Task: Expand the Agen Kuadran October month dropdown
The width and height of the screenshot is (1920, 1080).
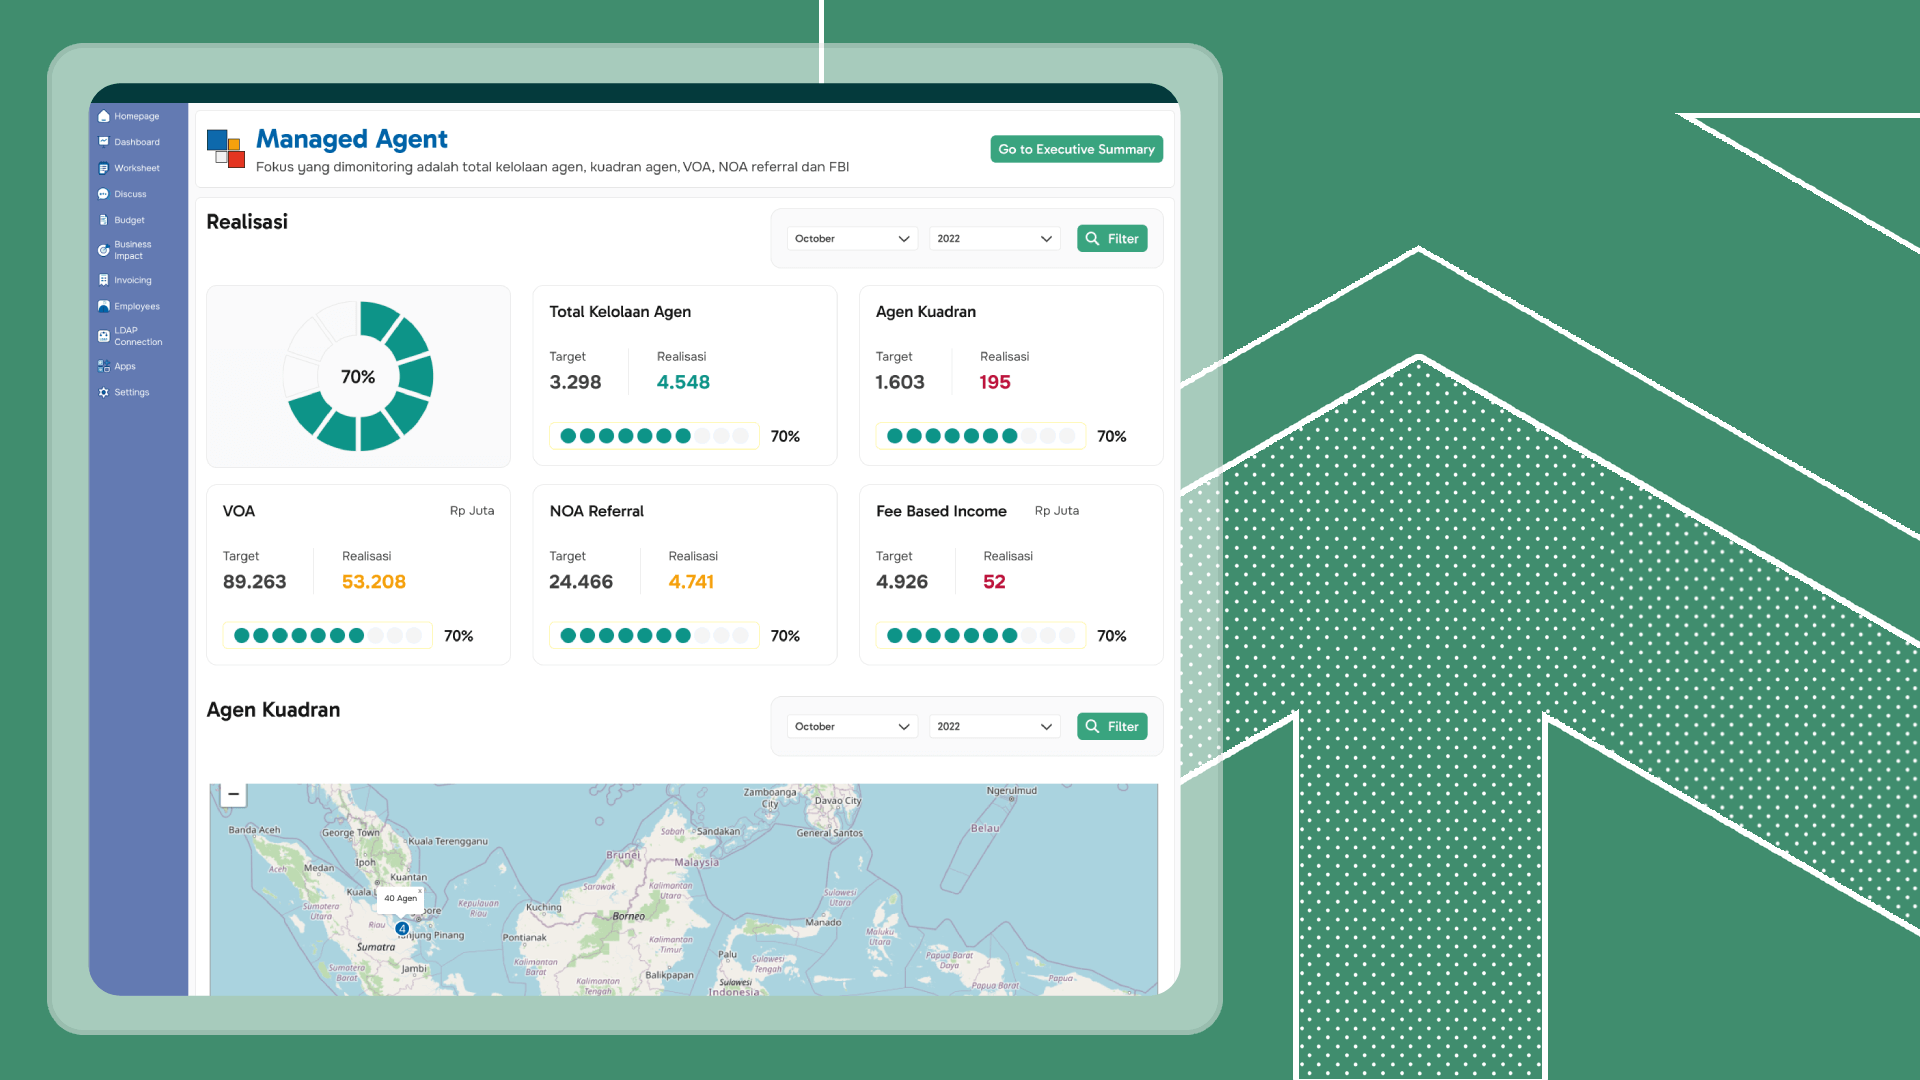Action: 851,727
